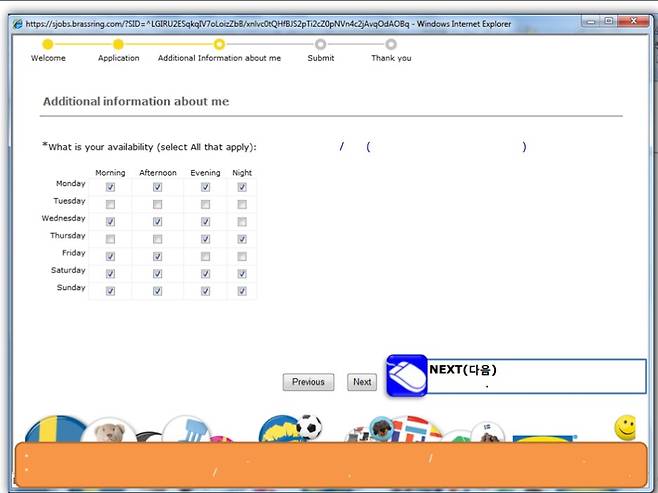This screenshot has width=658, height=493.
Task: Click the orange banner at bottom
Action: click(328, 465)
